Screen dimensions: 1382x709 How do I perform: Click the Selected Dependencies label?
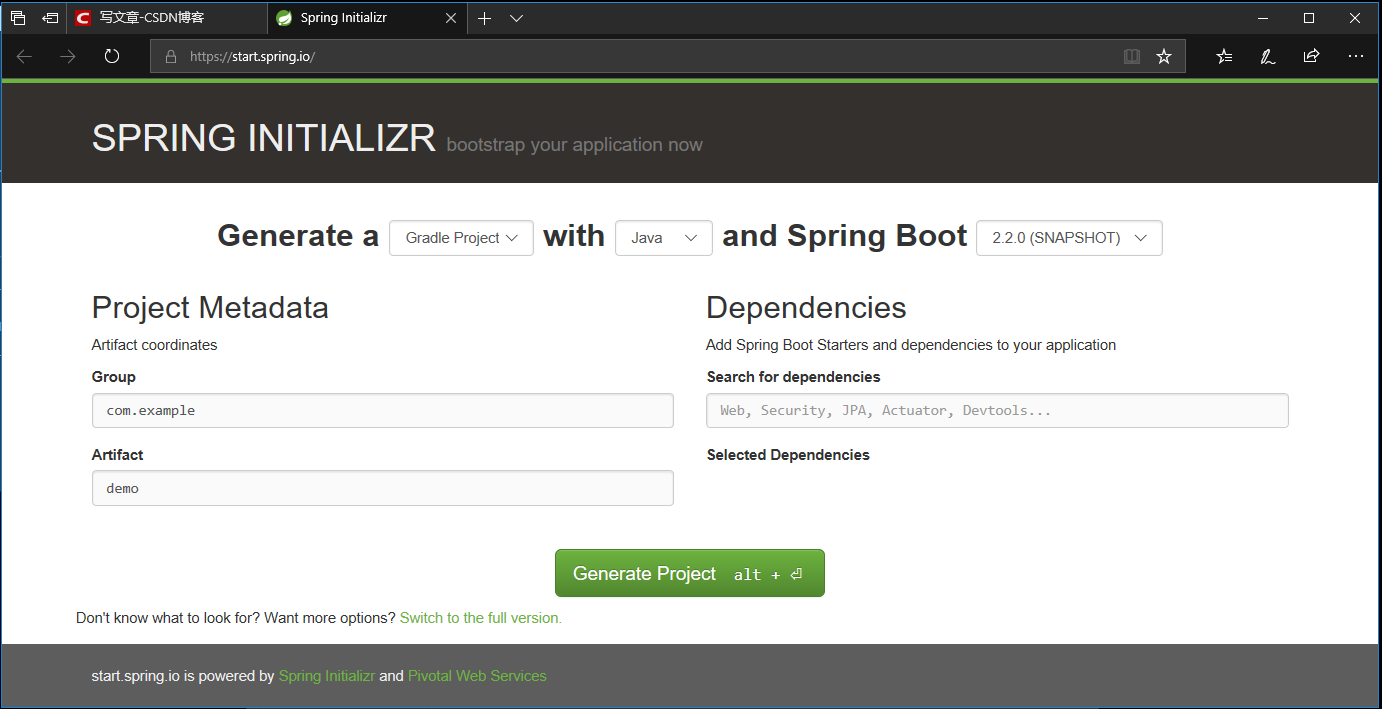[x=788, y=455]
